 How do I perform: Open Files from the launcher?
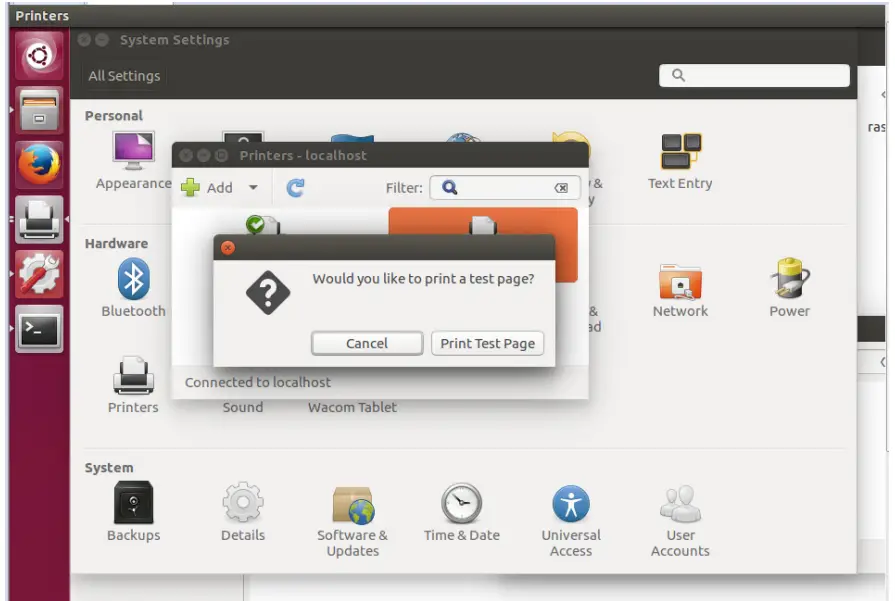coord(39,110)
